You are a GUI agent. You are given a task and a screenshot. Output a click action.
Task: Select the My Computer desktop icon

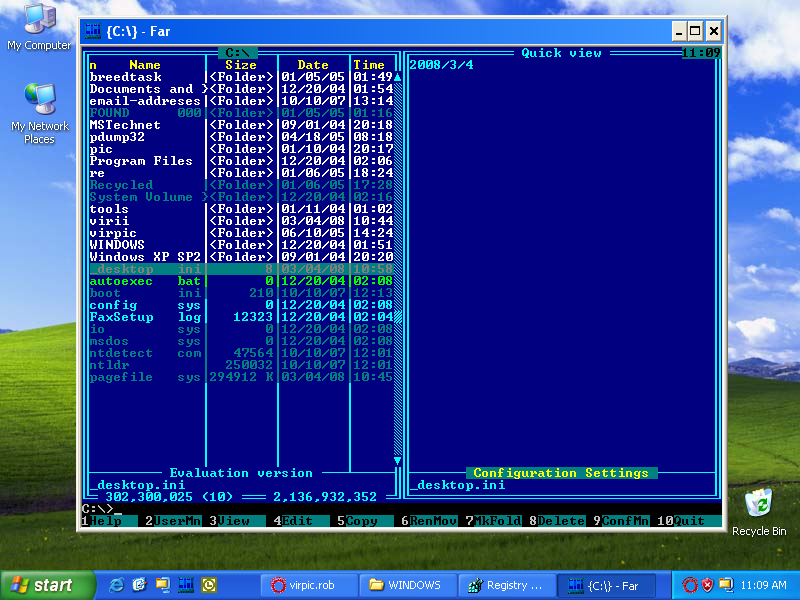[x=39, y=27]
